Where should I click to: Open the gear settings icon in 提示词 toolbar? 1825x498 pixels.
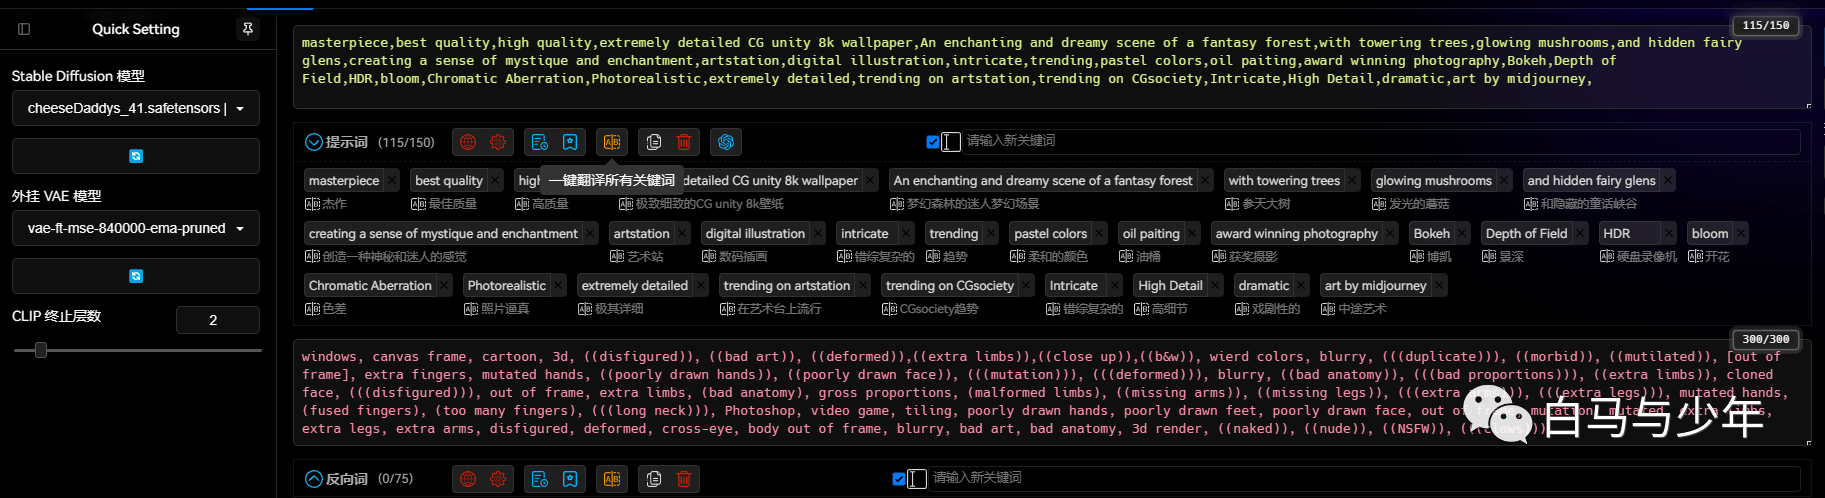[498, 142]
